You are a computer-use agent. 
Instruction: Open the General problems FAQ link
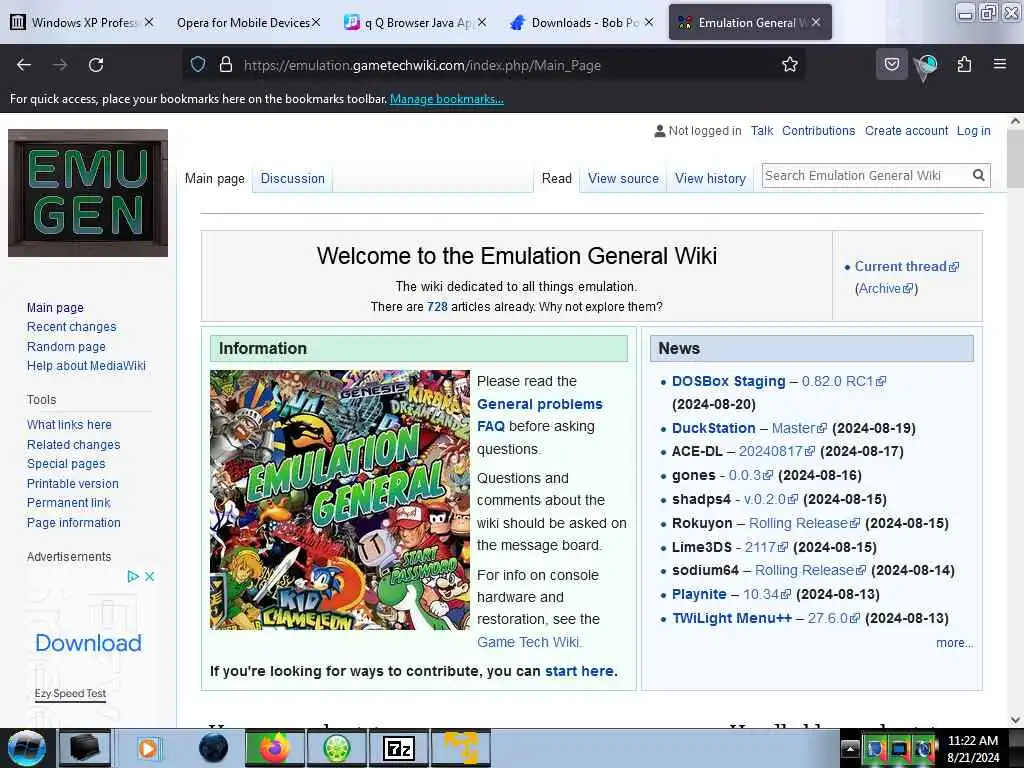[539, 415]
